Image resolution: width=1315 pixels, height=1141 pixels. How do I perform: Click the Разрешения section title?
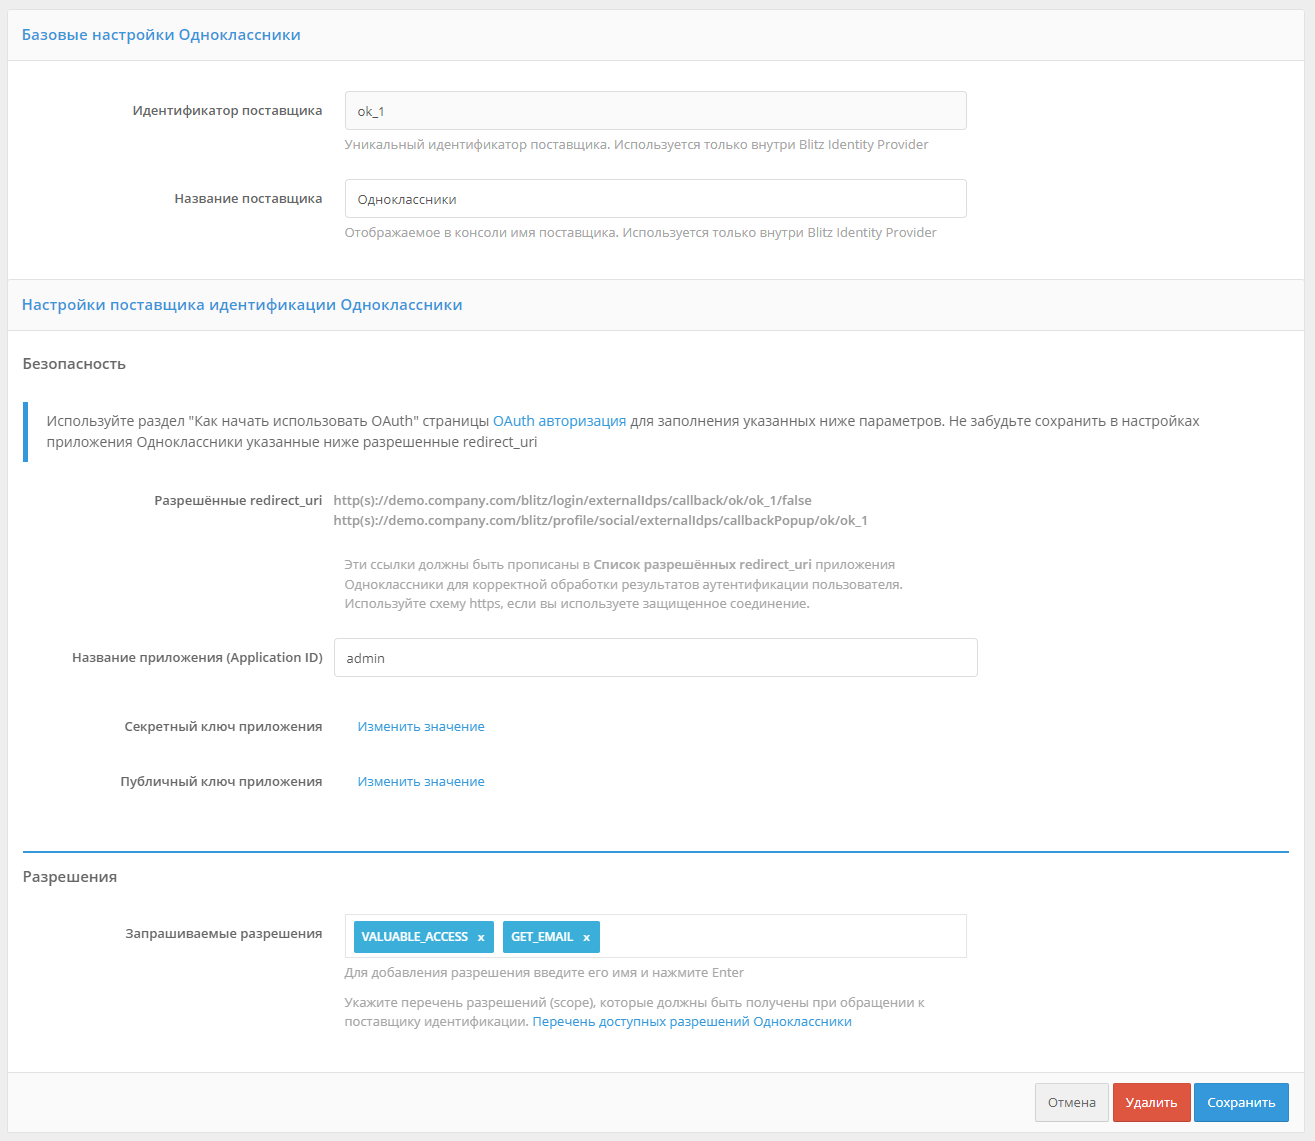tap(70, 877)
